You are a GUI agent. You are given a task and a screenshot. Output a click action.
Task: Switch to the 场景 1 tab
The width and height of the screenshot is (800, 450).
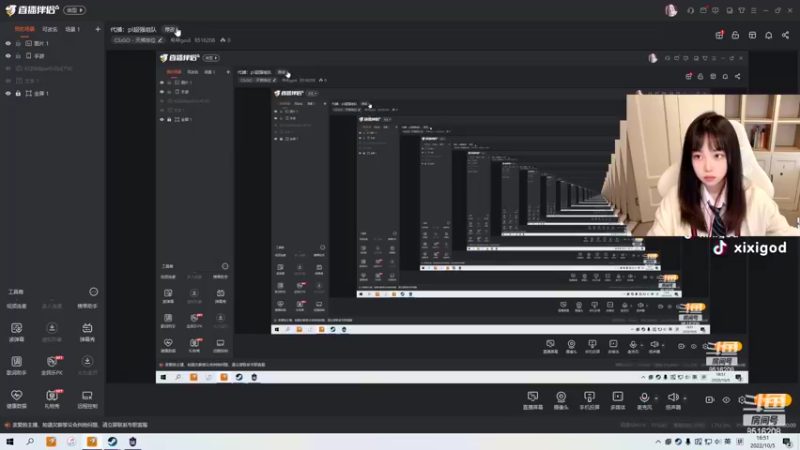click(72, 29)
